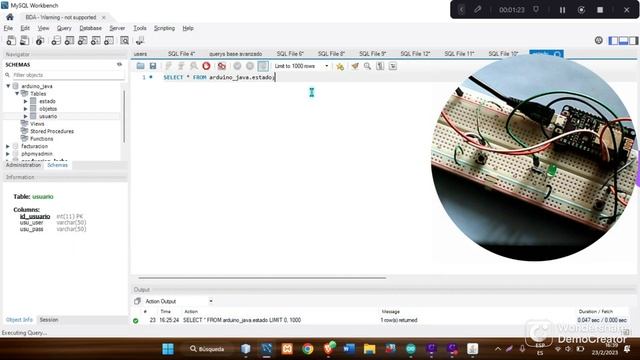Open the File menu
The width and height of the screenshot is (640, 360).
click(x=8, y=28)
